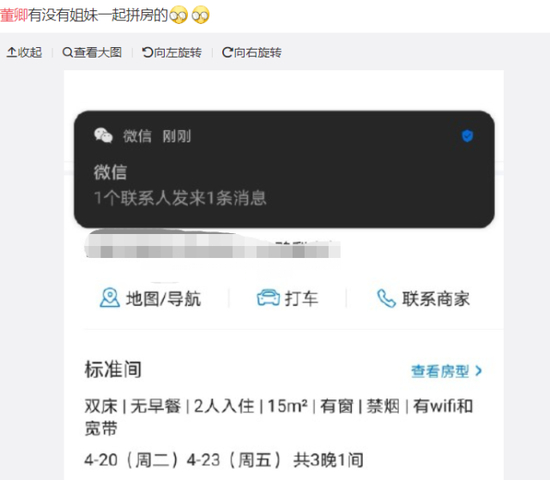Click the blurred hotel name area
Image resolution: width=550 pixels, height=480 pixels.
[x=213, y=244]
